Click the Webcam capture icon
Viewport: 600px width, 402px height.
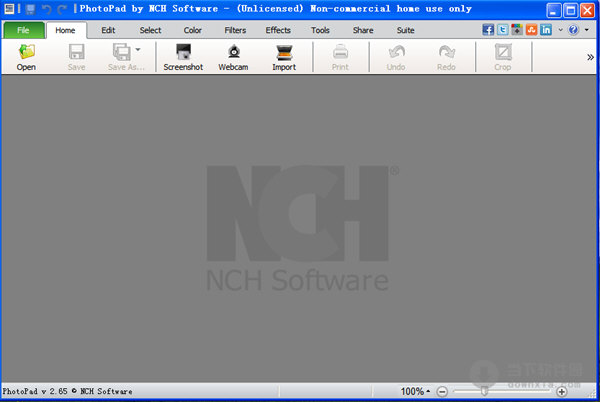(234, 52)
